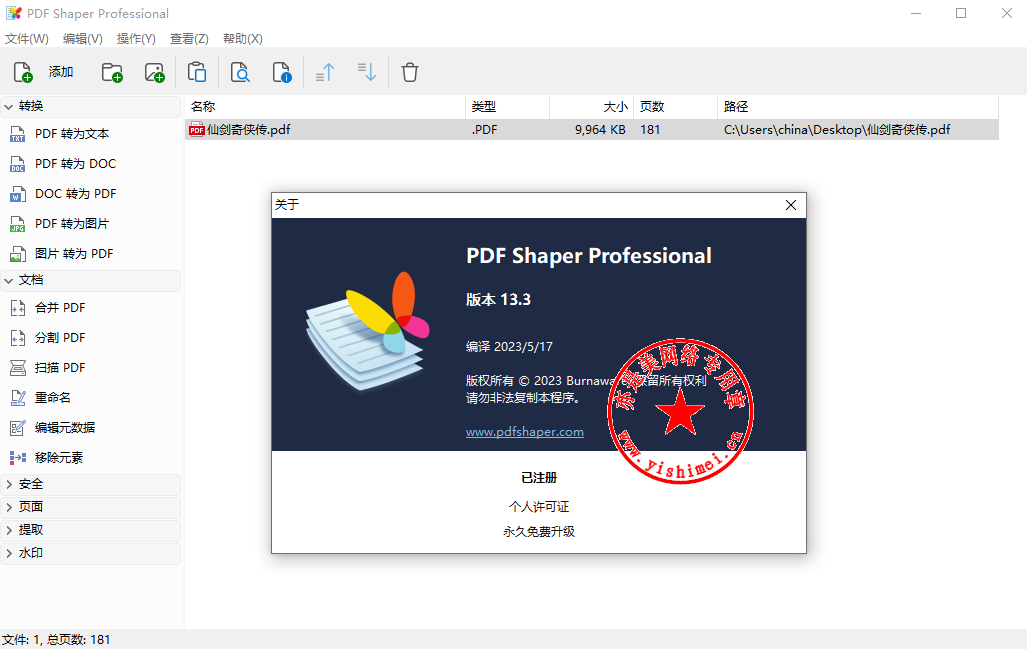Select the 仙剑奇侠传.pdf file name
This screenshot has height=649, width=1027.
[249, 130]
